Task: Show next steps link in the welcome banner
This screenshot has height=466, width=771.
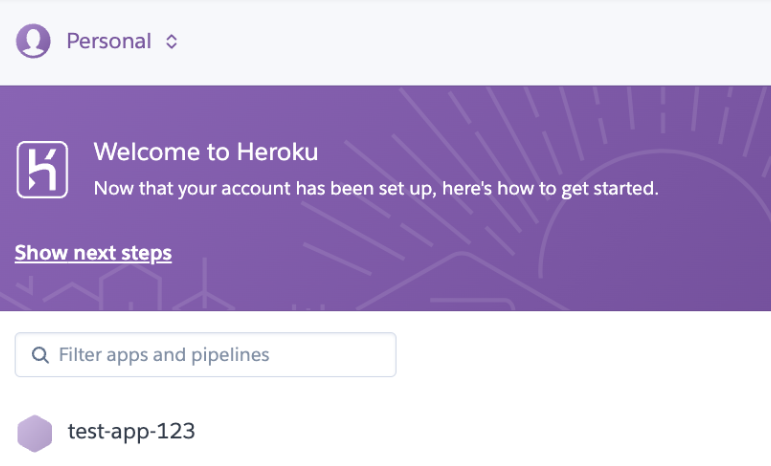Action: click(93, 253)
